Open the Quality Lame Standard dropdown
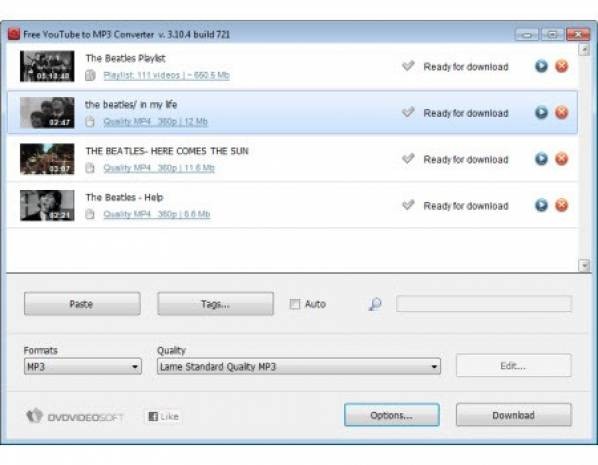 [299, 367]
